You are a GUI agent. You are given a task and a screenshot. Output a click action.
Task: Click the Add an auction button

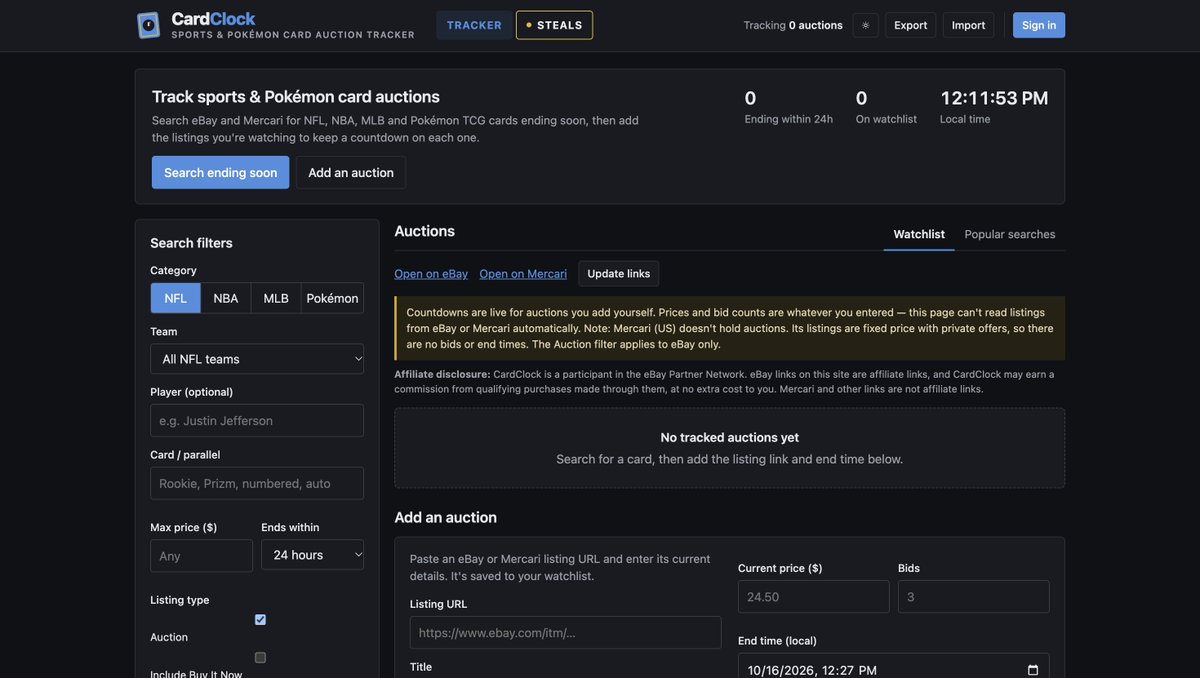[x=351, y=172]
